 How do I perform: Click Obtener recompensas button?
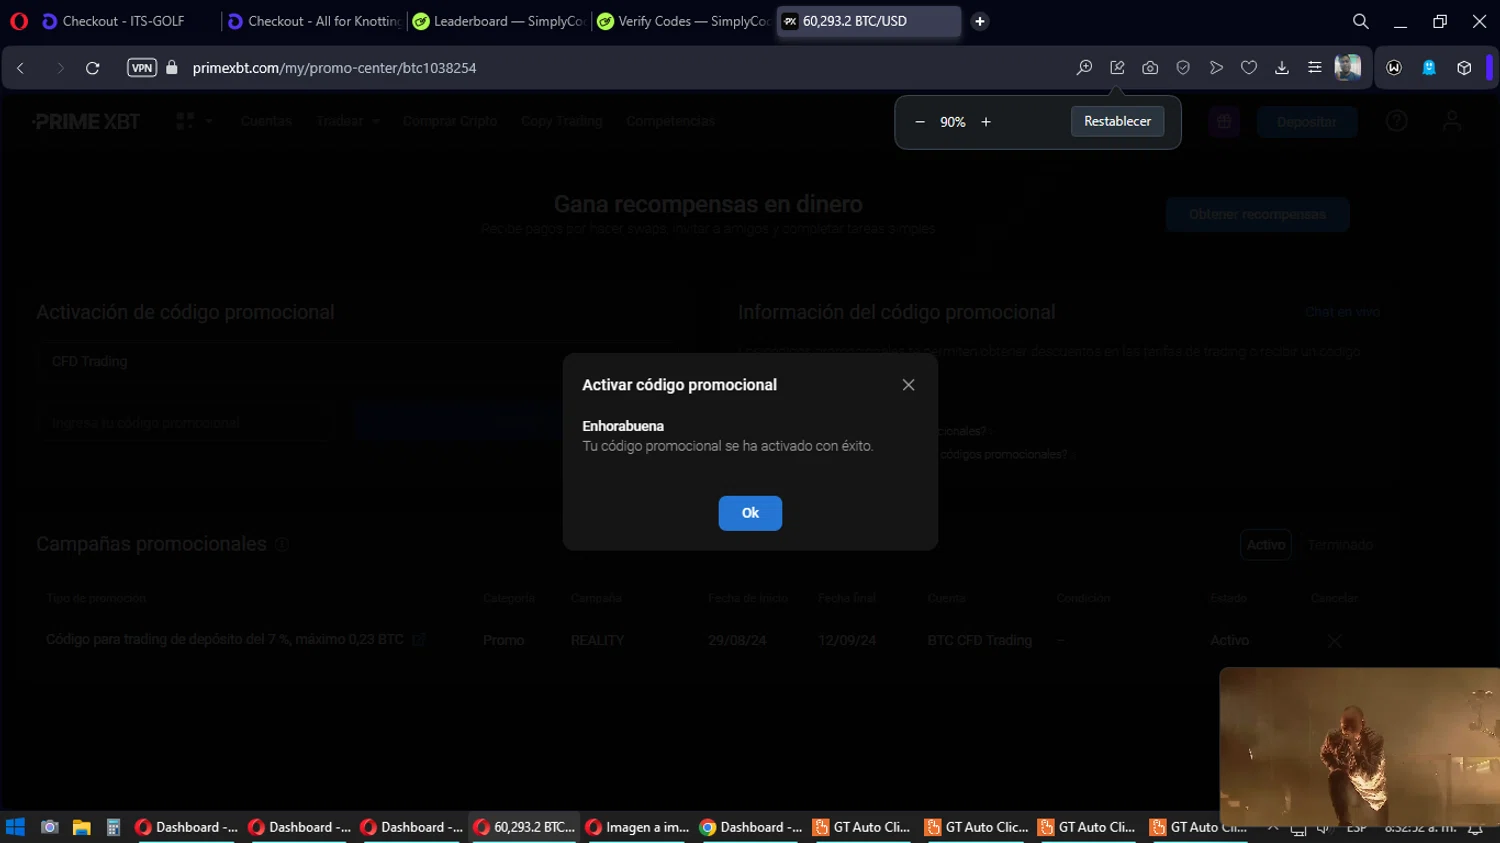[x=1257, y=214]
